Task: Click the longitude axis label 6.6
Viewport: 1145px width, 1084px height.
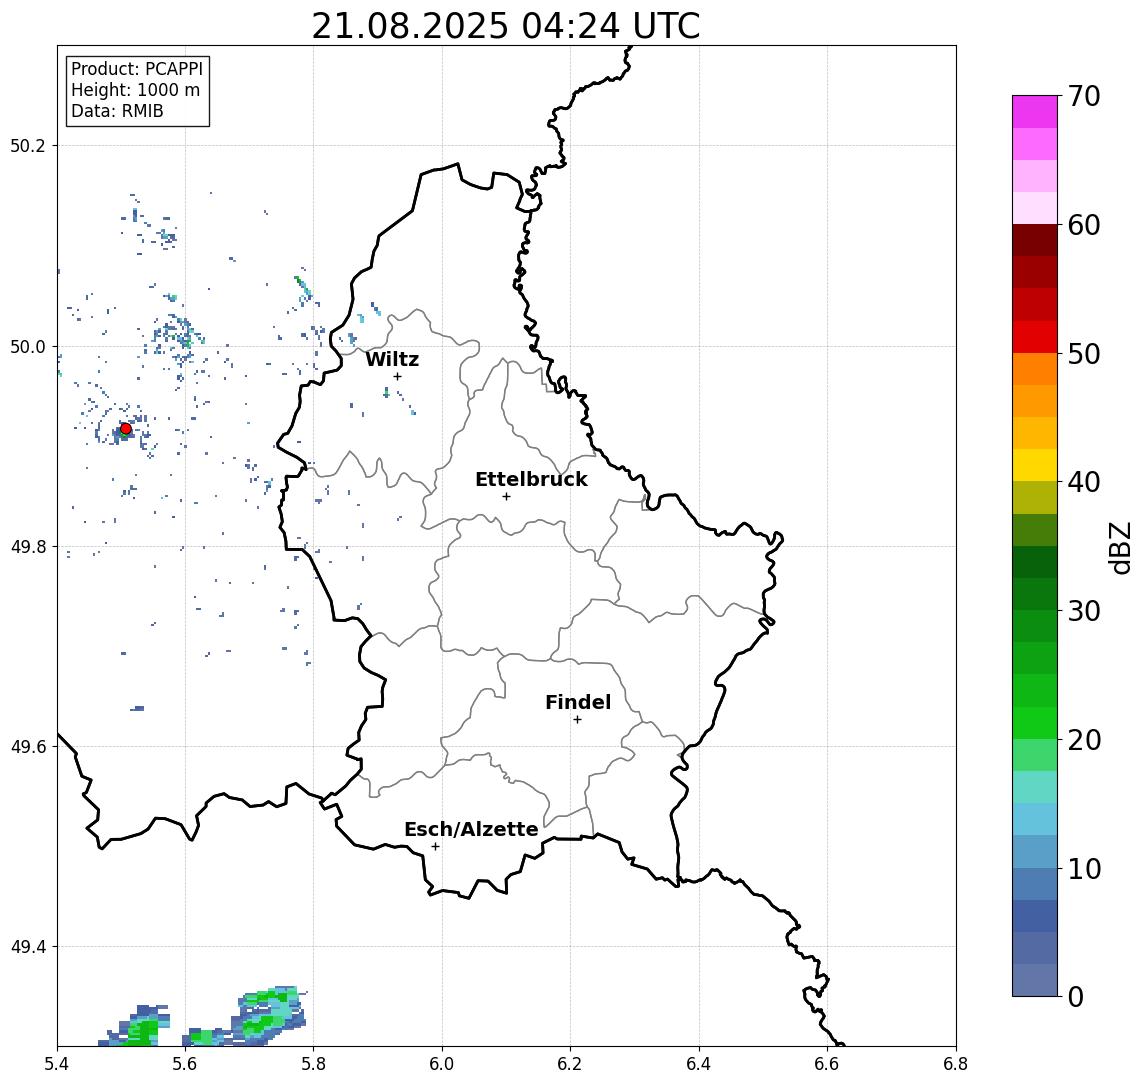Action: (x=827, y=1064)
